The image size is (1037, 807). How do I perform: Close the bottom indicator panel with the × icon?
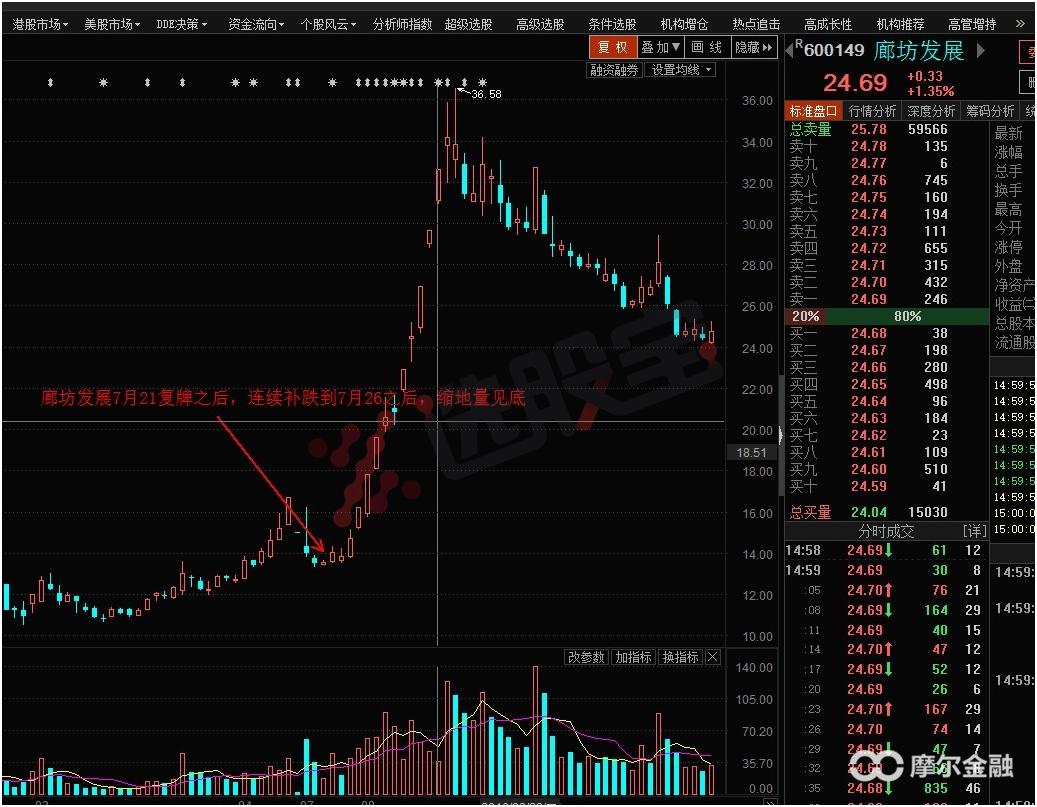coord(712,657)
